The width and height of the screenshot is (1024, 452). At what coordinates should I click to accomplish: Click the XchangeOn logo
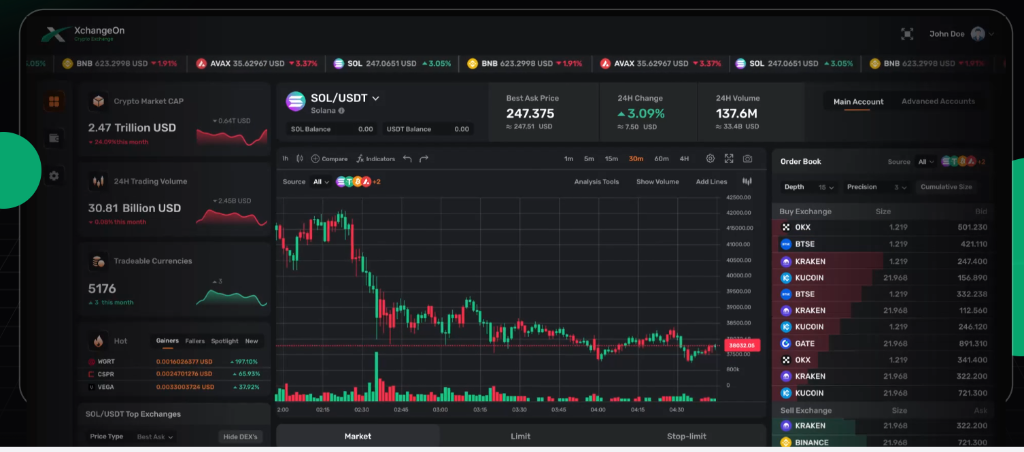click(x=83, y=33)
